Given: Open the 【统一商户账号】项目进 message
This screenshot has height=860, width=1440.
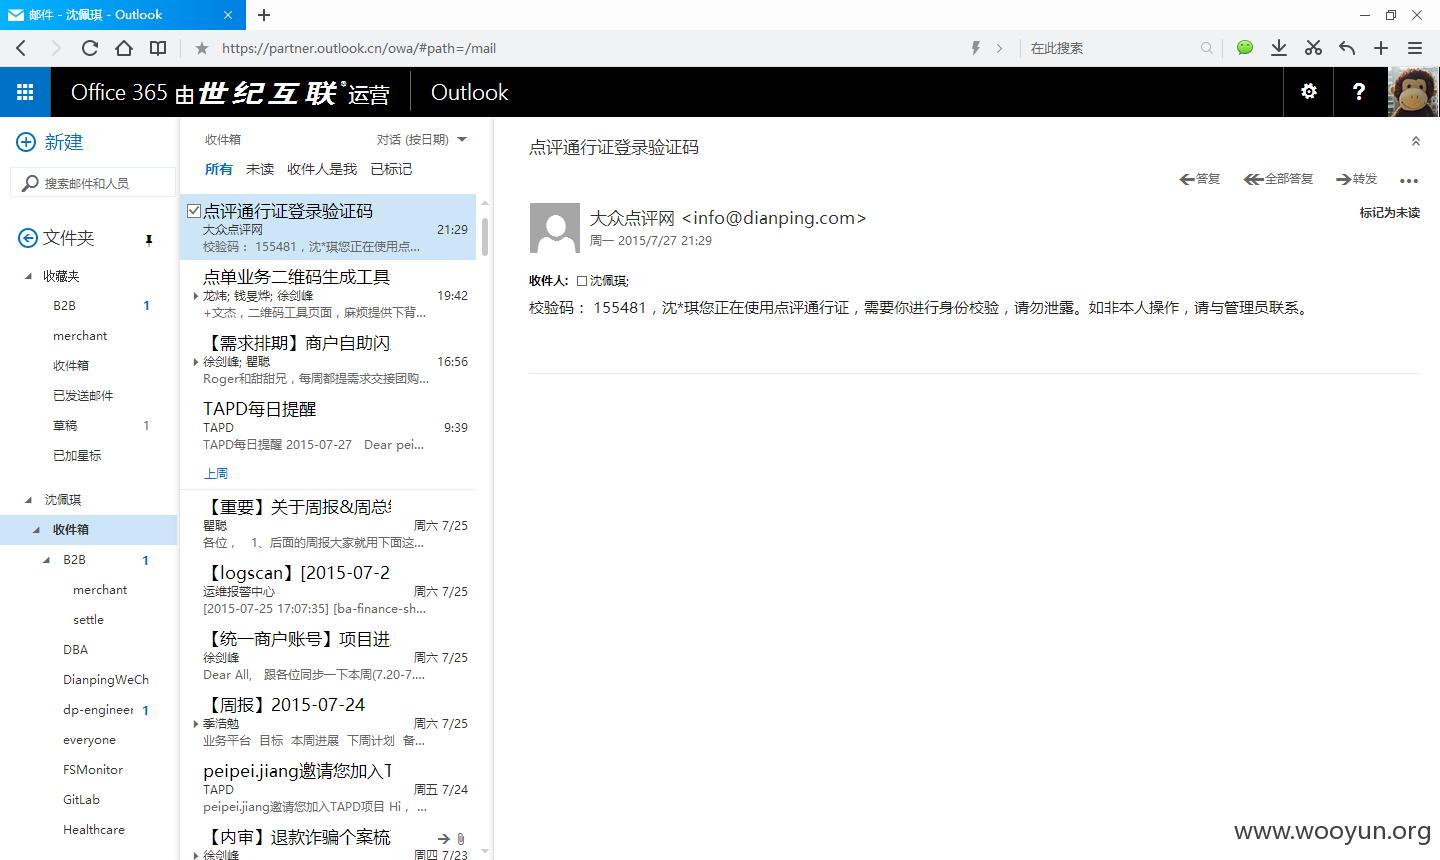Looking at the screenshot, I should (x=328, y=656).
